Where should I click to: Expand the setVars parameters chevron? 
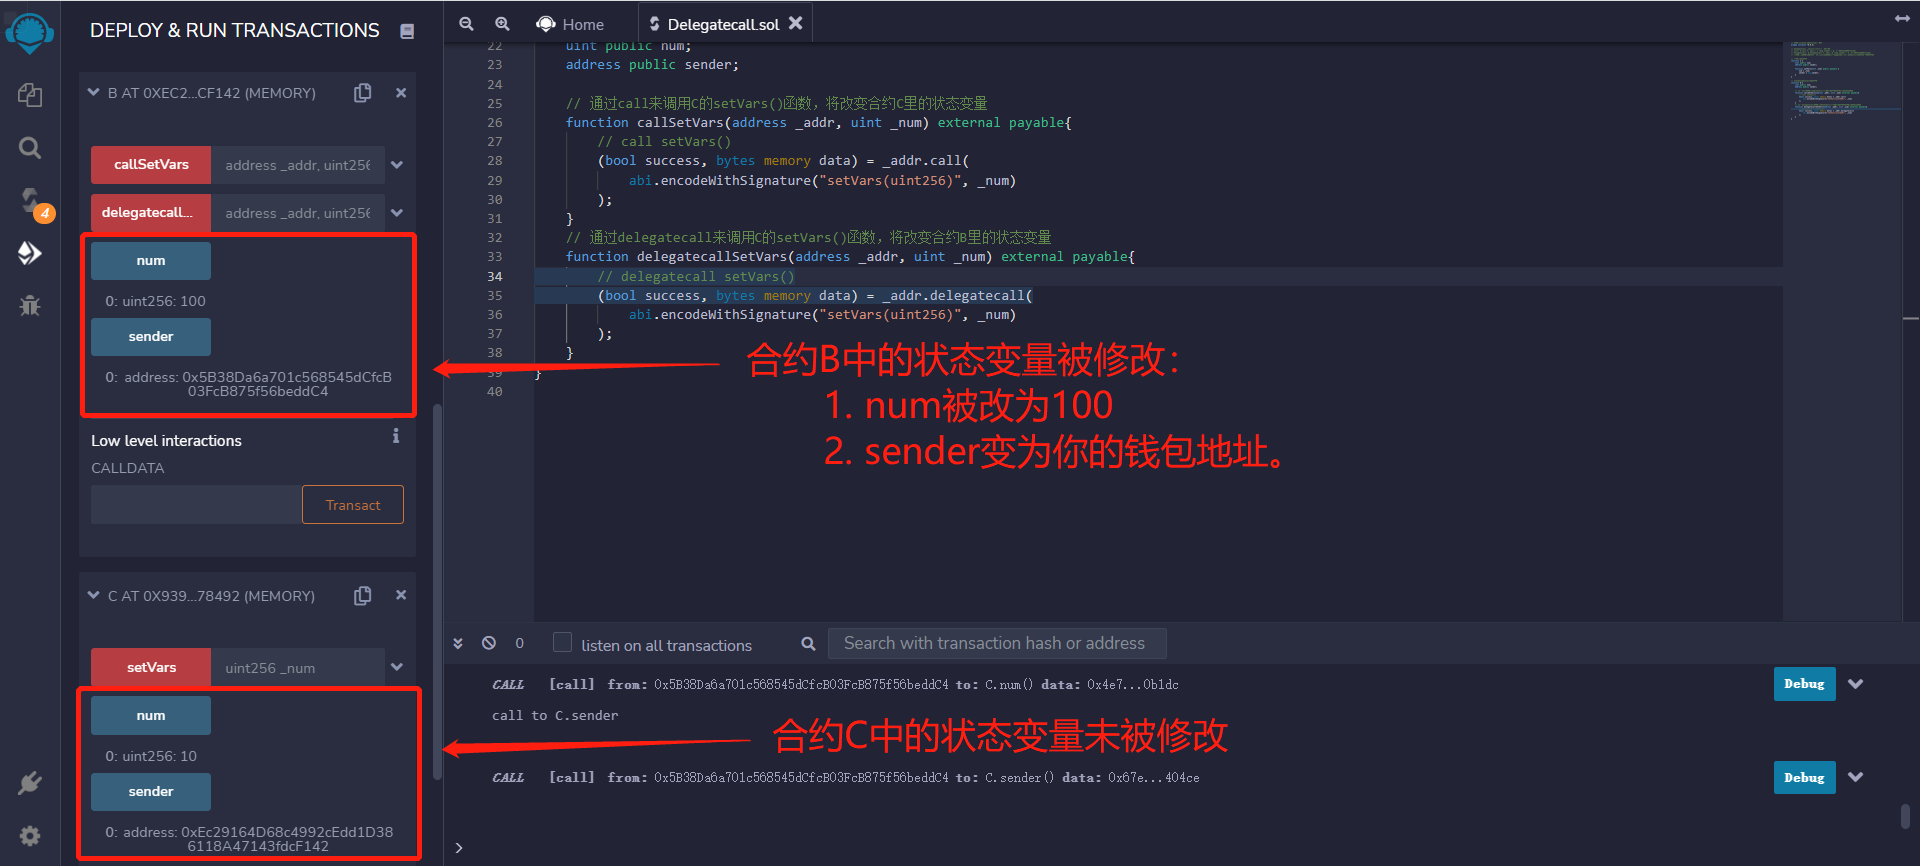(397, 667)
